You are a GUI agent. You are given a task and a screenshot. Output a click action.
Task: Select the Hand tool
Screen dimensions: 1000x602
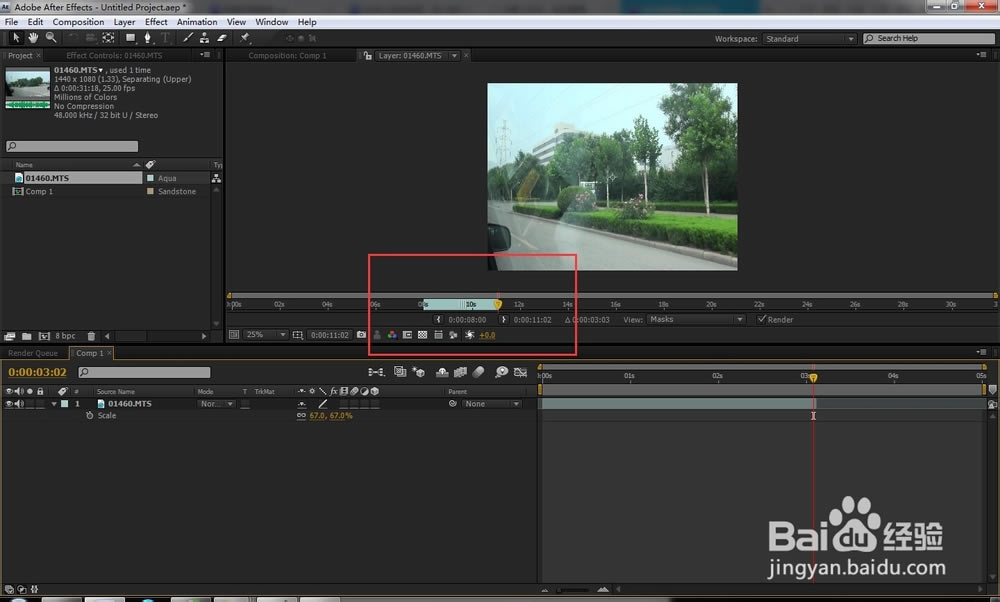click(x=33, y=37)
